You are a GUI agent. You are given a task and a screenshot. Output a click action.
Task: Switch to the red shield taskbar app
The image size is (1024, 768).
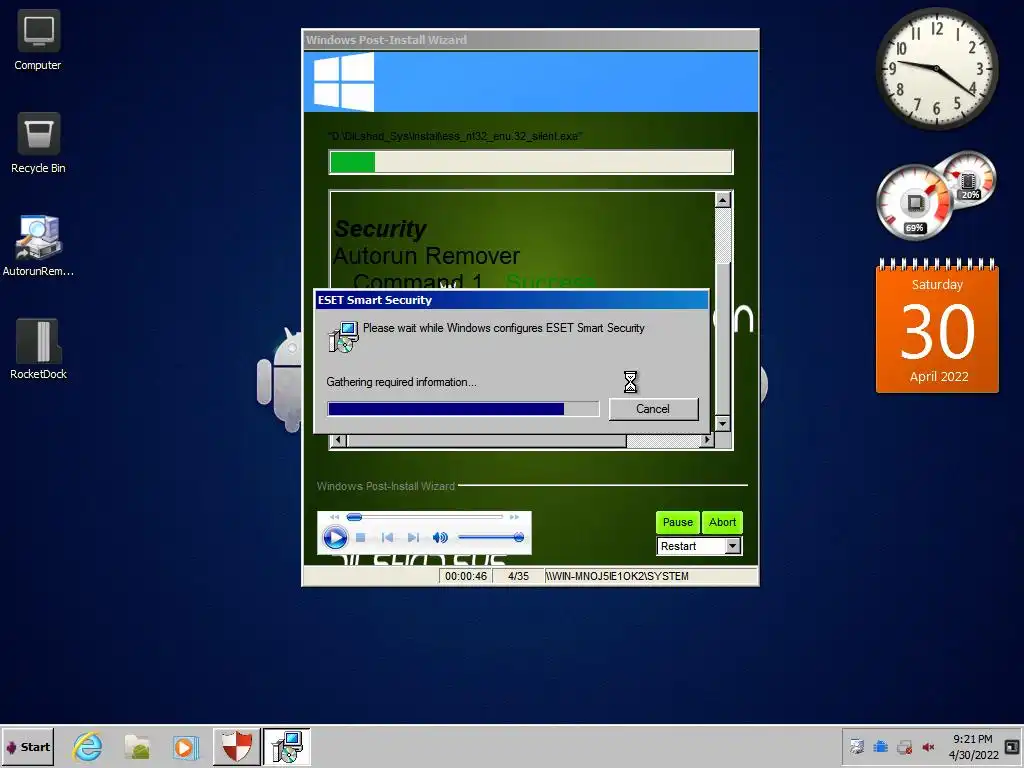pyautogui.click(x=236, y=746)
